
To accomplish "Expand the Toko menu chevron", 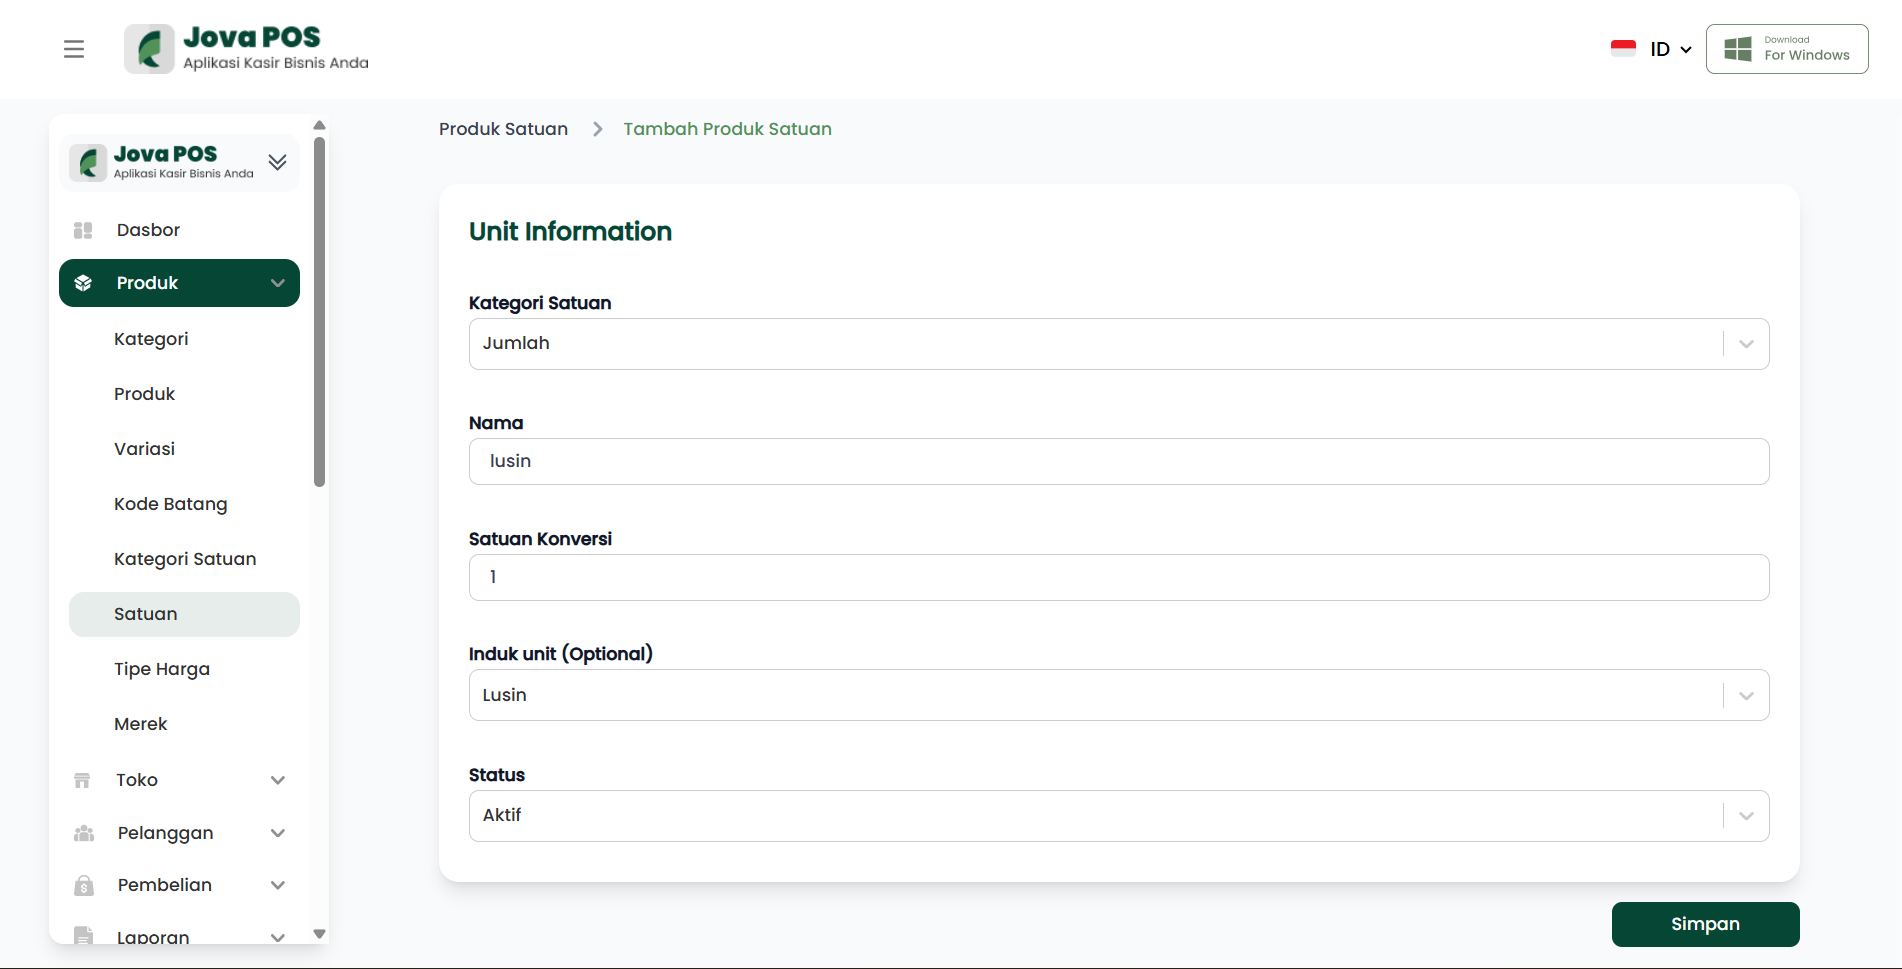I will tap(278, 780).
